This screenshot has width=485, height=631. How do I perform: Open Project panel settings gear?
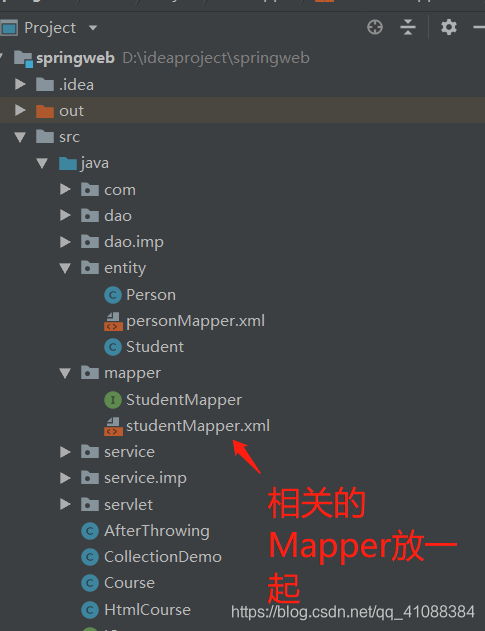(449, 28)
